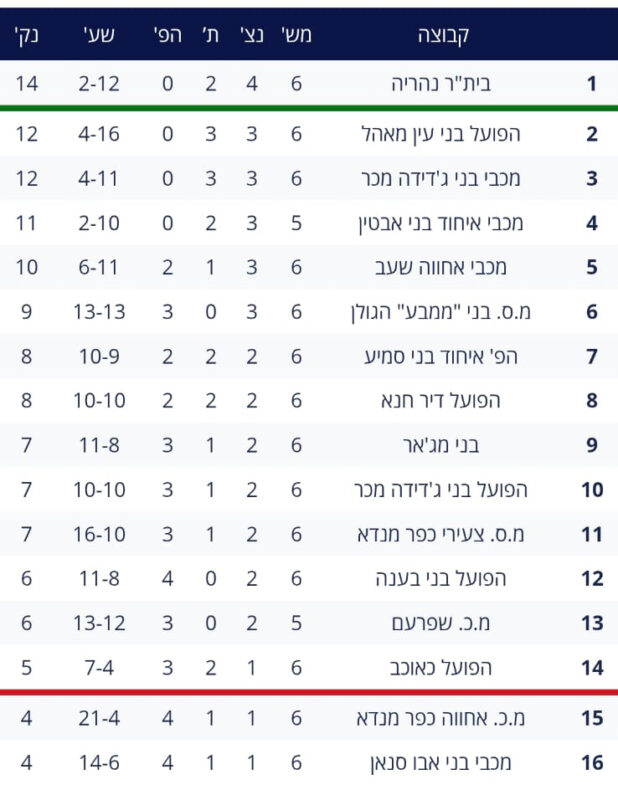
Task: Open team בית"ר נהריה in first place
Action: pyautogui.click(x=442, y=84)
